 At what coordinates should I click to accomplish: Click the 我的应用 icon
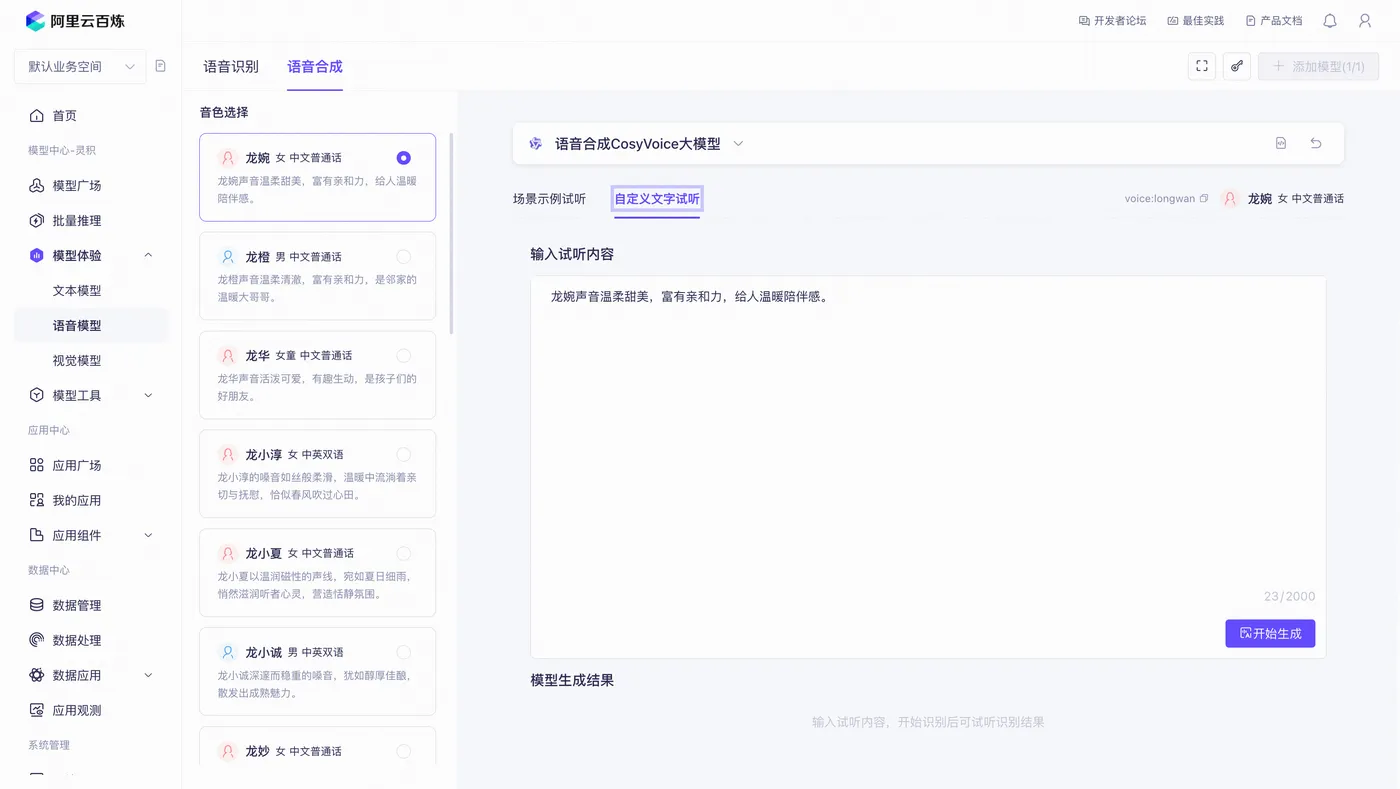(37, 501)
